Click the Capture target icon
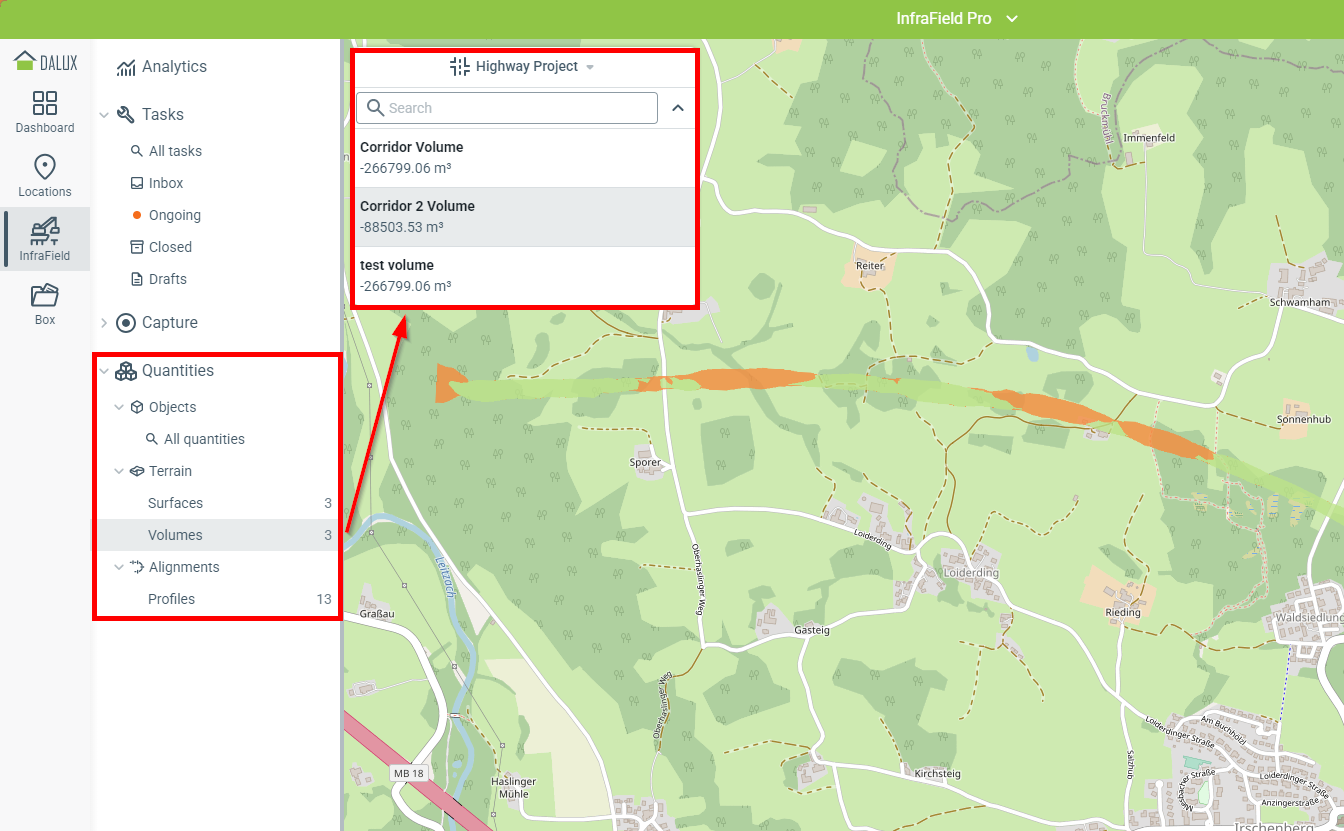 (126, 323)
